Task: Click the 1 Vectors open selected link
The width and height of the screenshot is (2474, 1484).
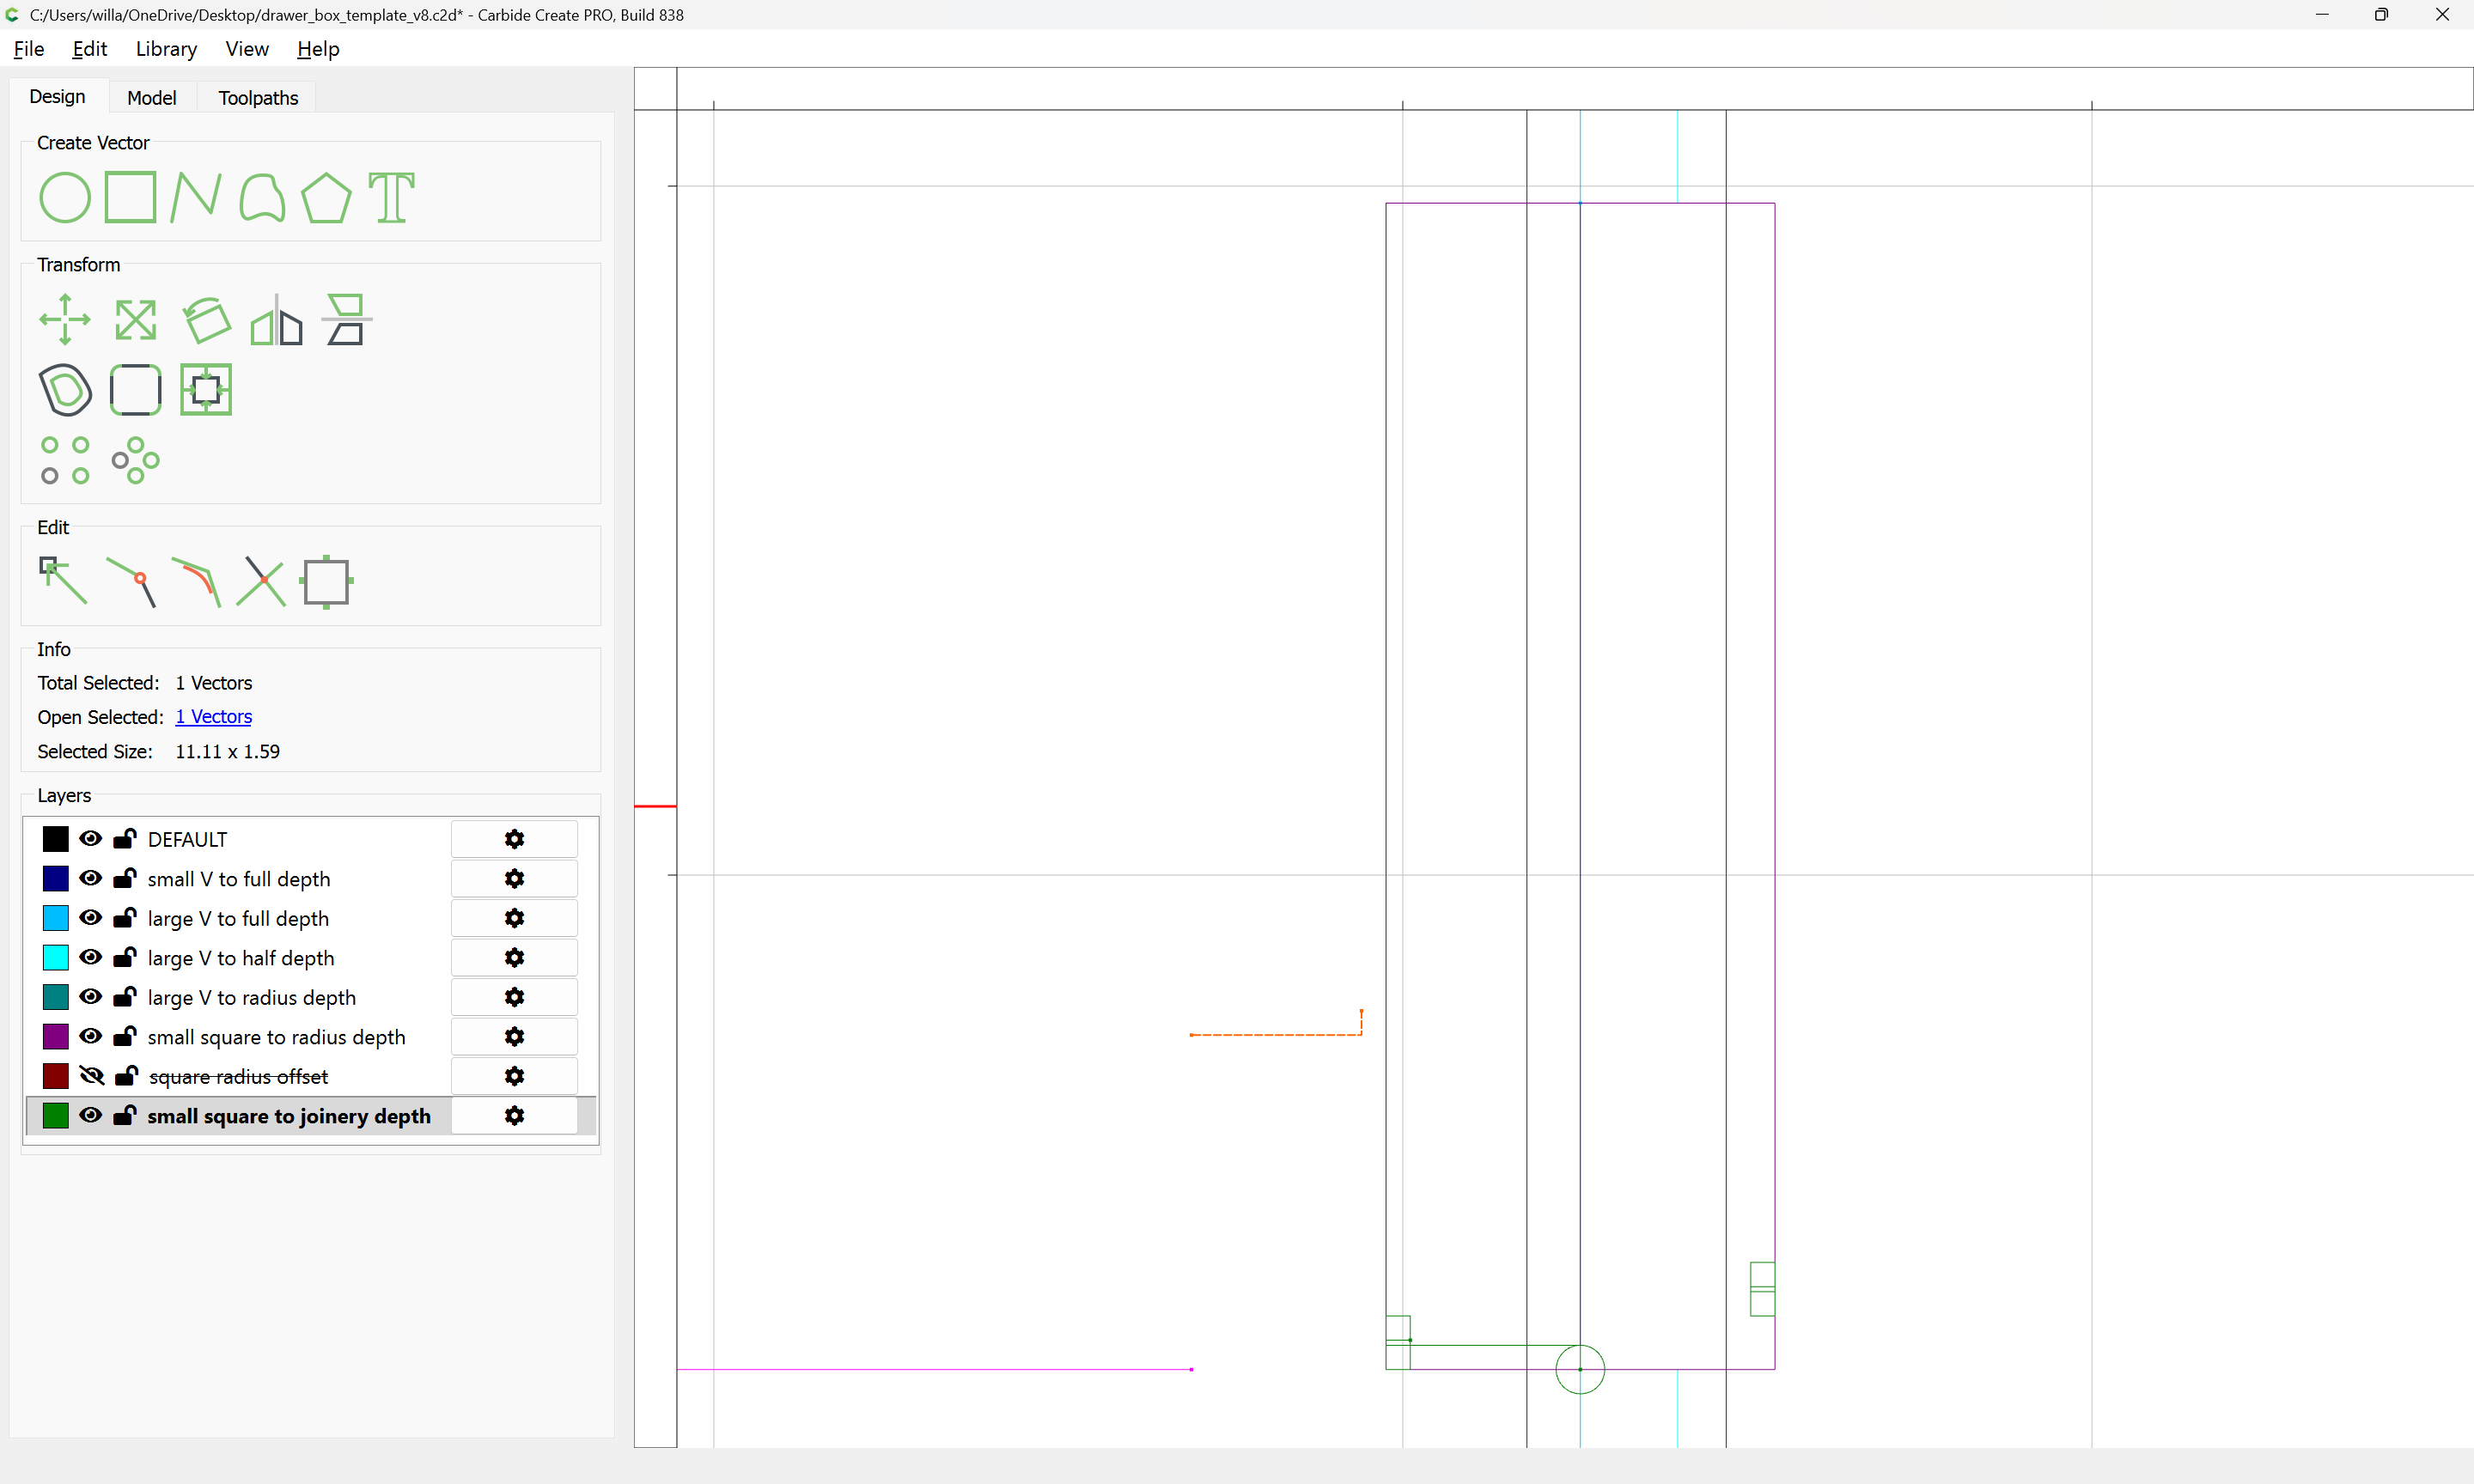Action: (x=213, y=717)
